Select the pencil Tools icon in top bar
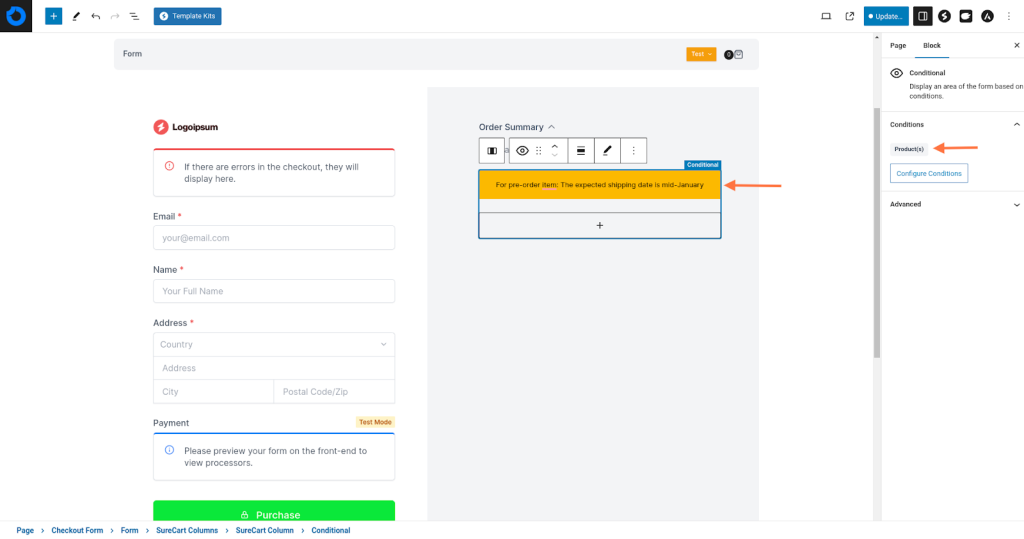 [x=76, y=16]
